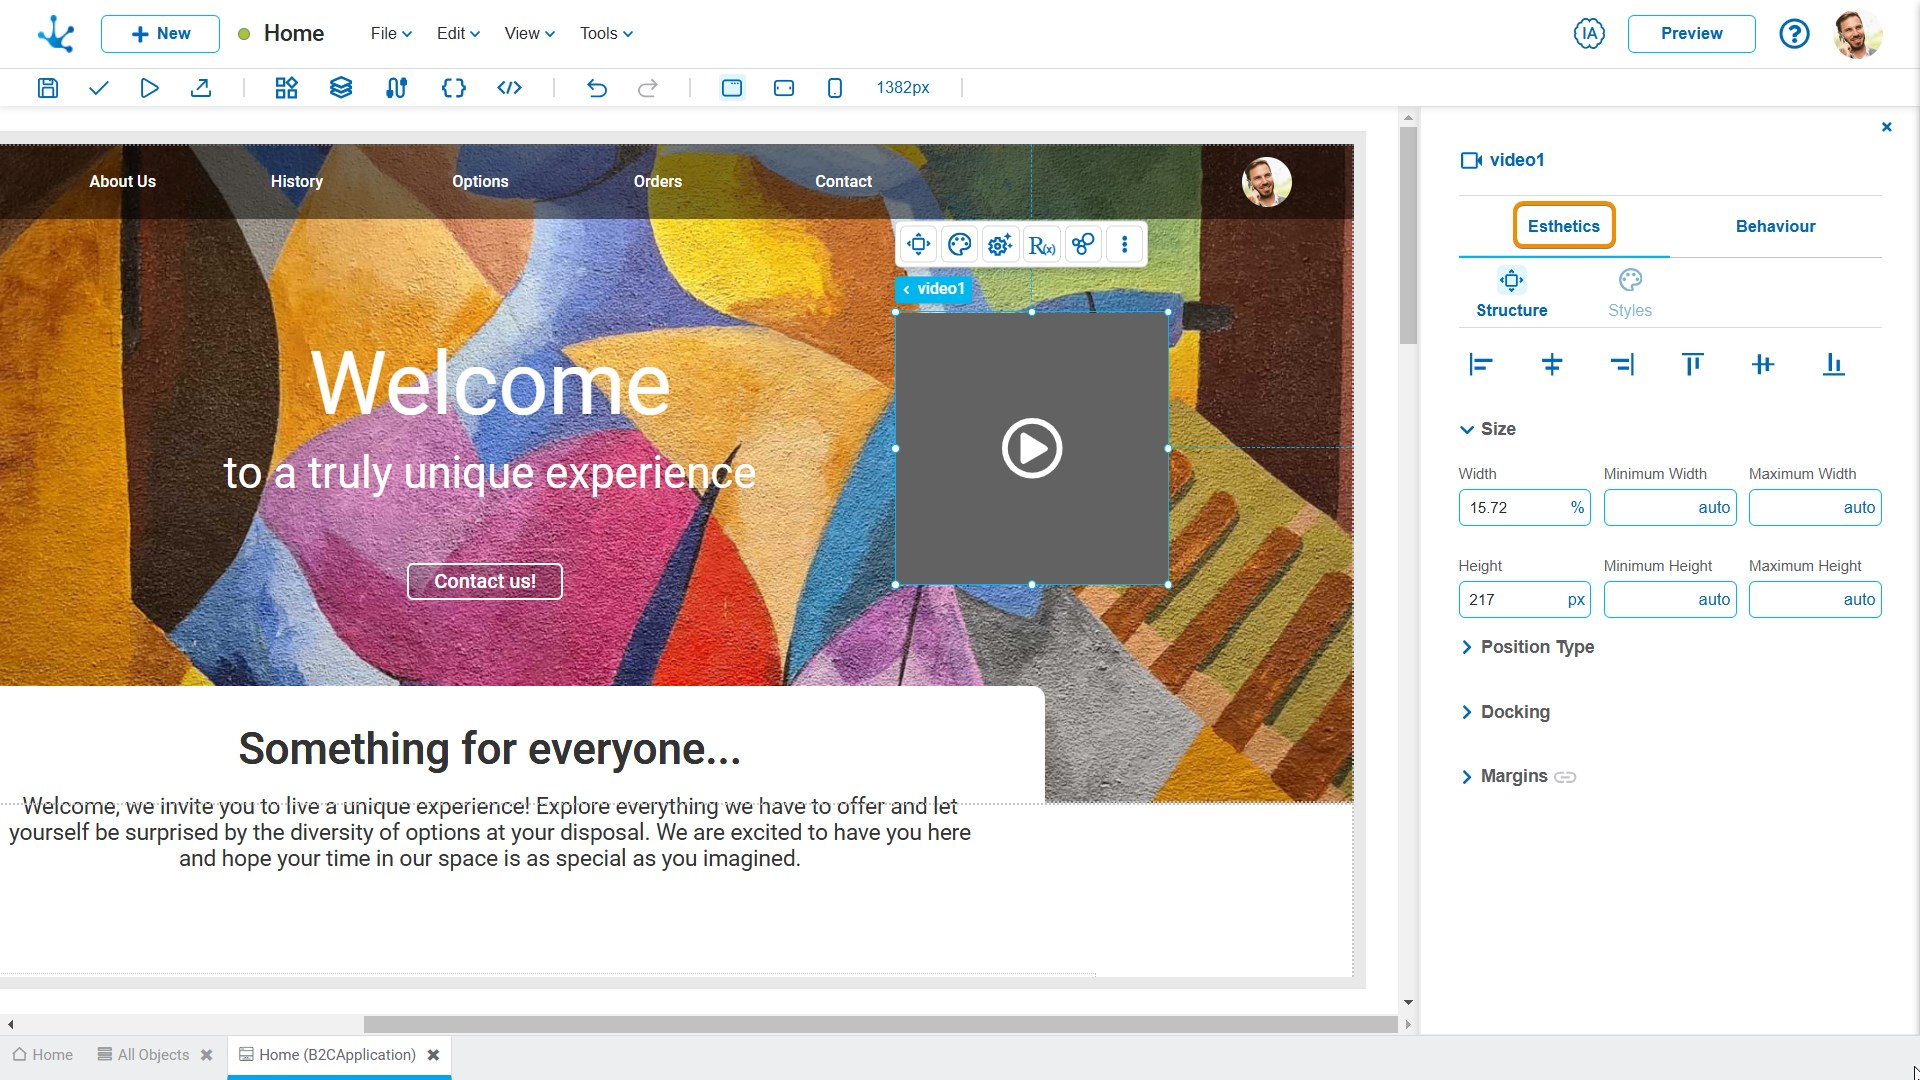Click the export/publish arrow icon

coord(202,87)
